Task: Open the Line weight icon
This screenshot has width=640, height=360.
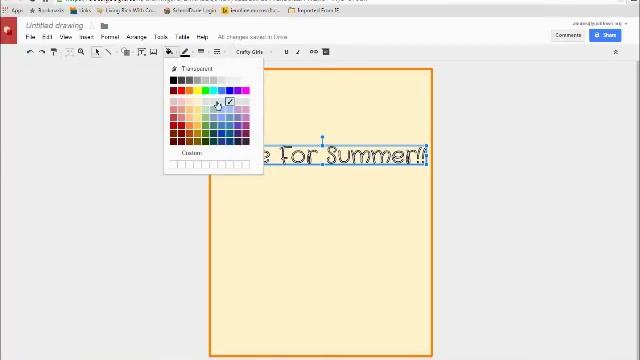Action: [x=201, y=52]
